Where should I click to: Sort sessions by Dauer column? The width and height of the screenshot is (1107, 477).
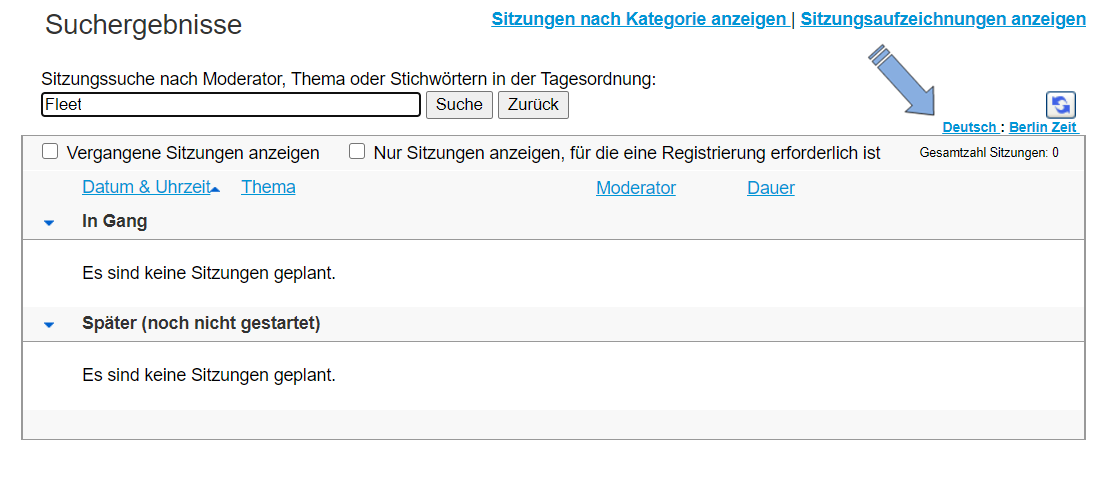771,188
